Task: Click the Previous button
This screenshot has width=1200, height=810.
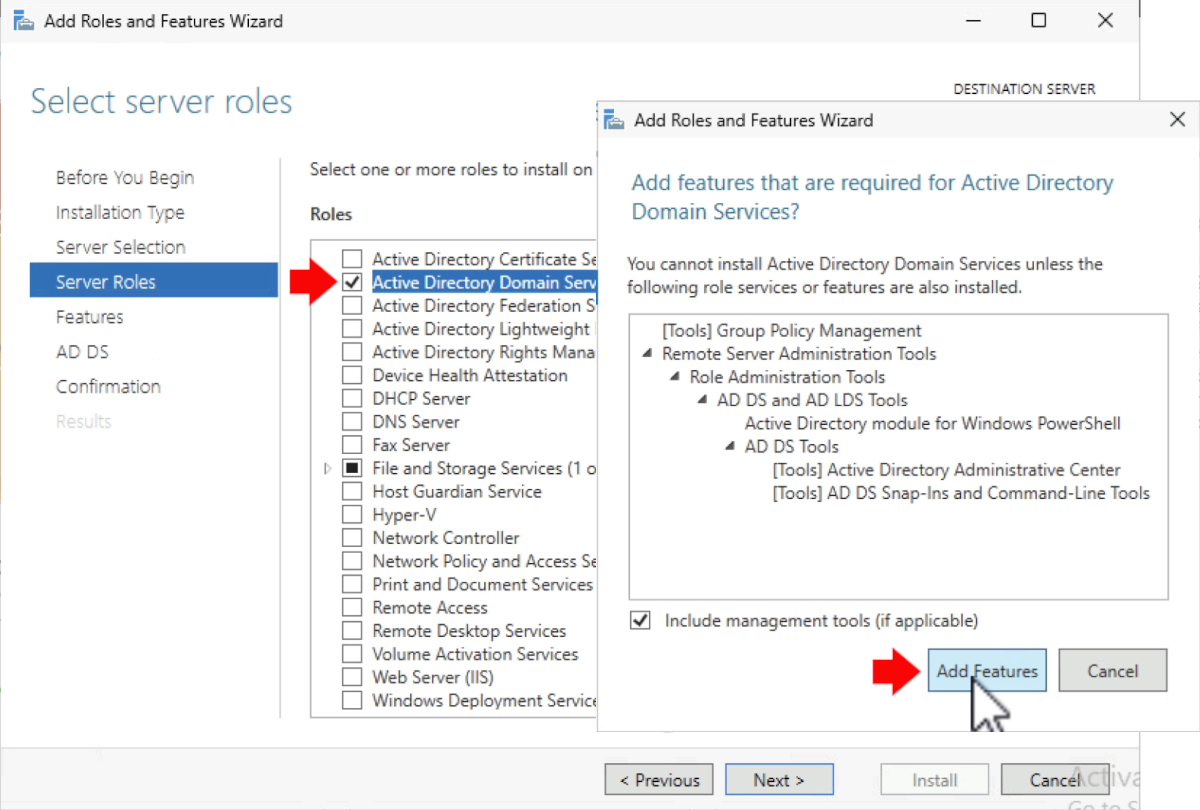Action: click(658, 779)
